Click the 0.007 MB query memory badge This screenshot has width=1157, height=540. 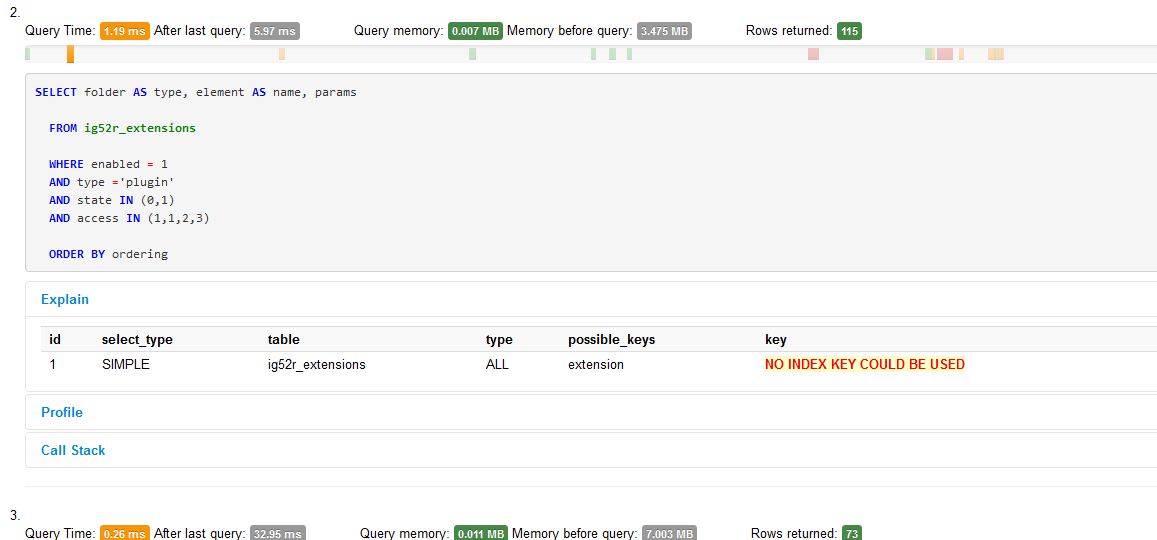pyautogui.click(x=475, y=31)
